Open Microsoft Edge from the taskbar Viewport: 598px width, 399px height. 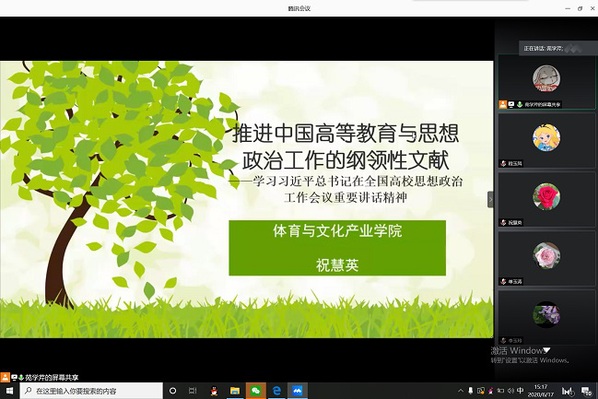276,391
